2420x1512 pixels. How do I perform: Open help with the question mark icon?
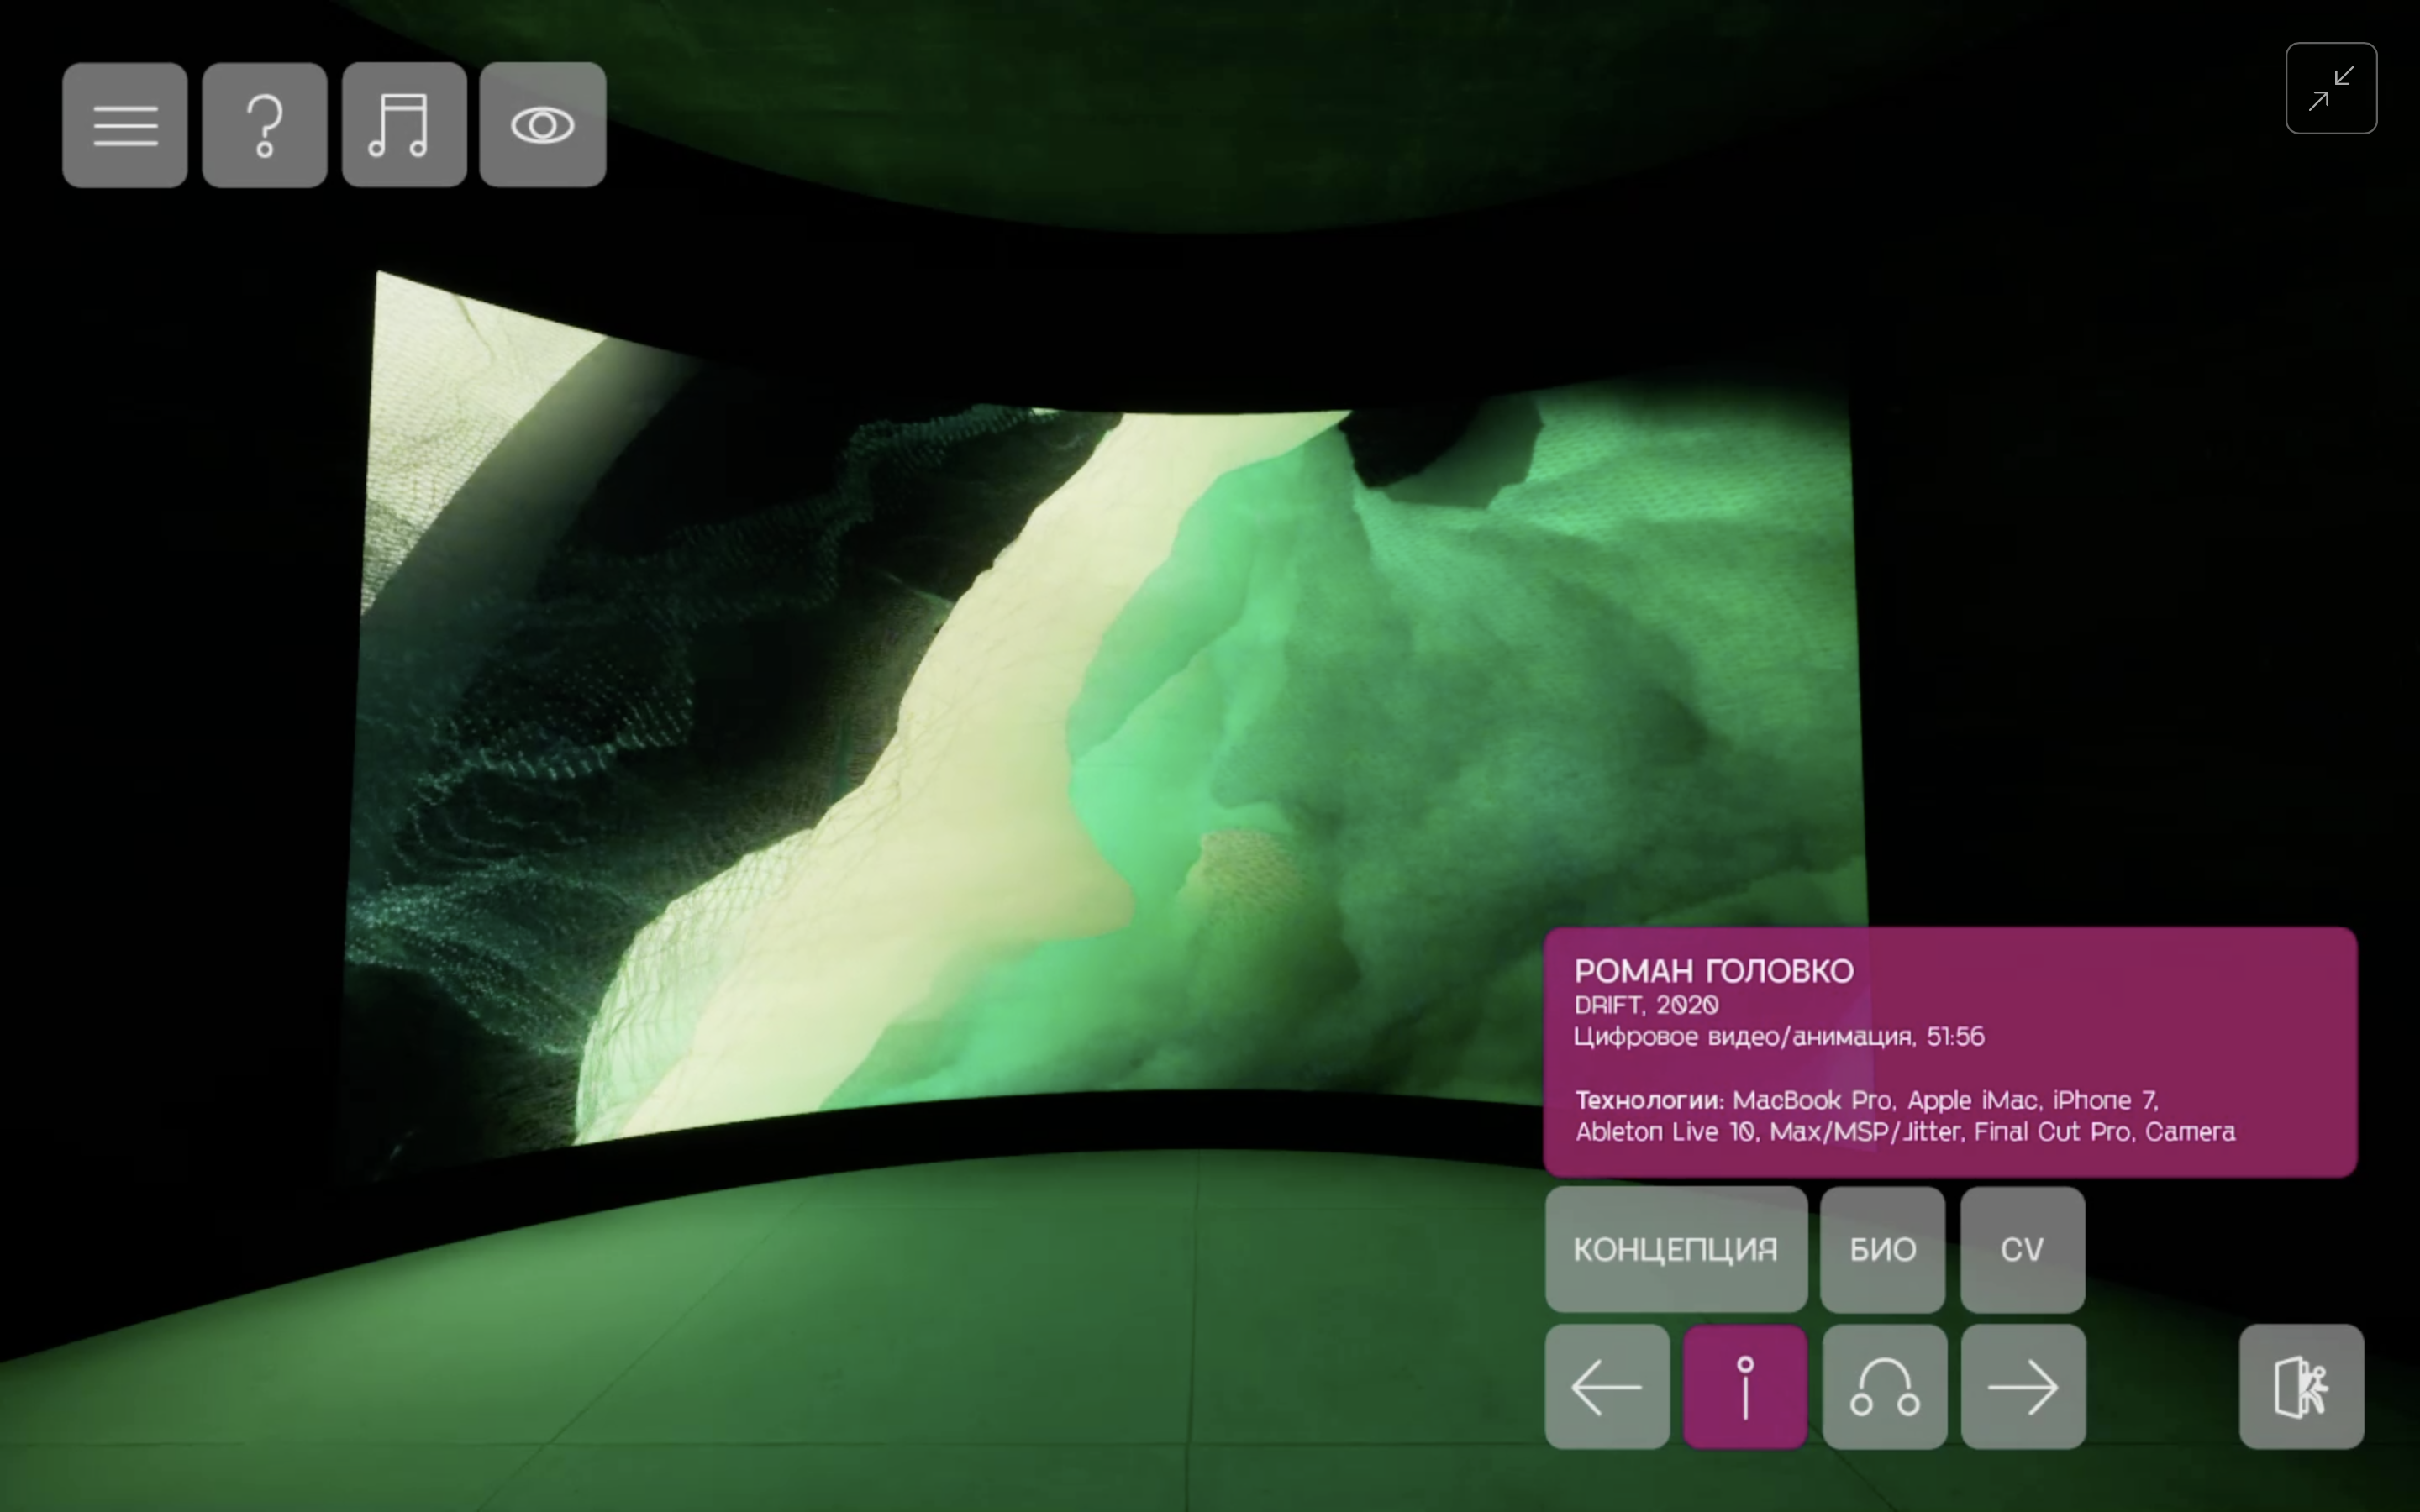[265, 125]
